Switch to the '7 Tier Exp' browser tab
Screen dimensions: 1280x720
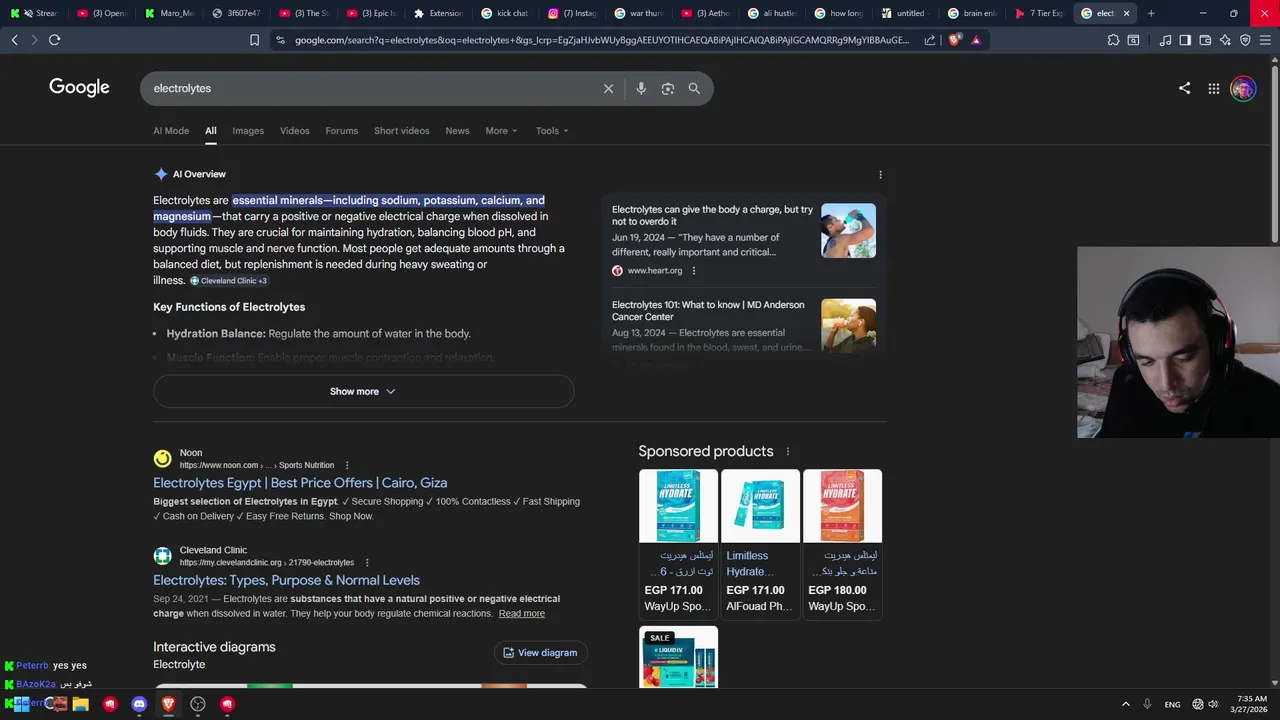[x=1039, y=13]
